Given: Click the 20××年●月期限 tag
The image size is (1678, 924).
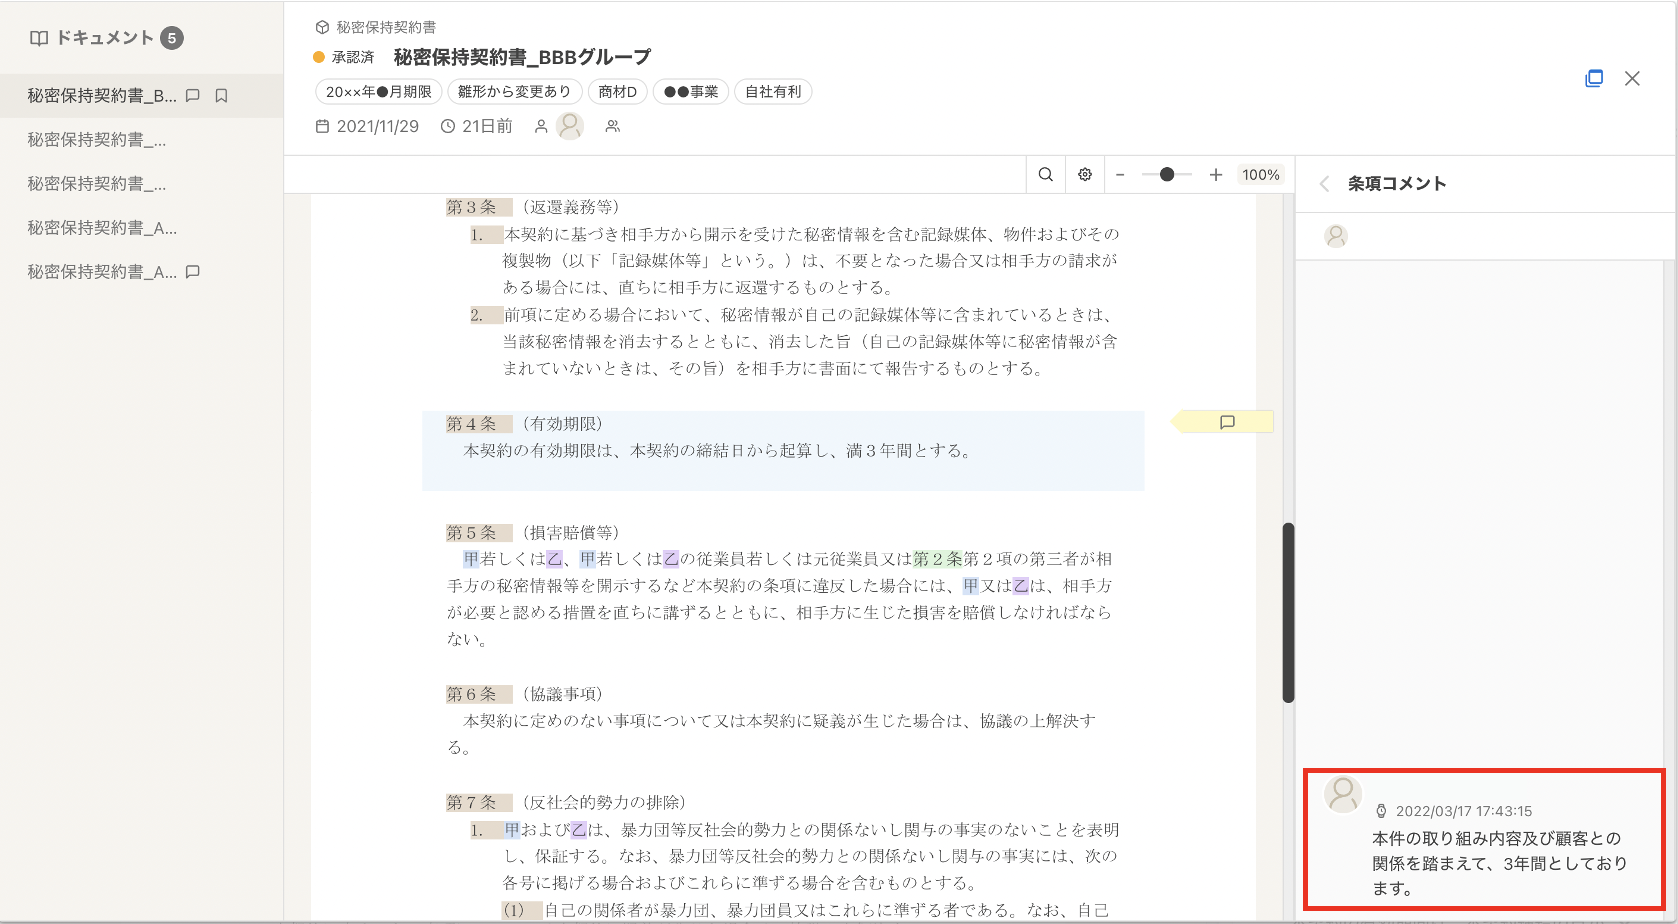Looking at the screenshot, I should (378, 92).
